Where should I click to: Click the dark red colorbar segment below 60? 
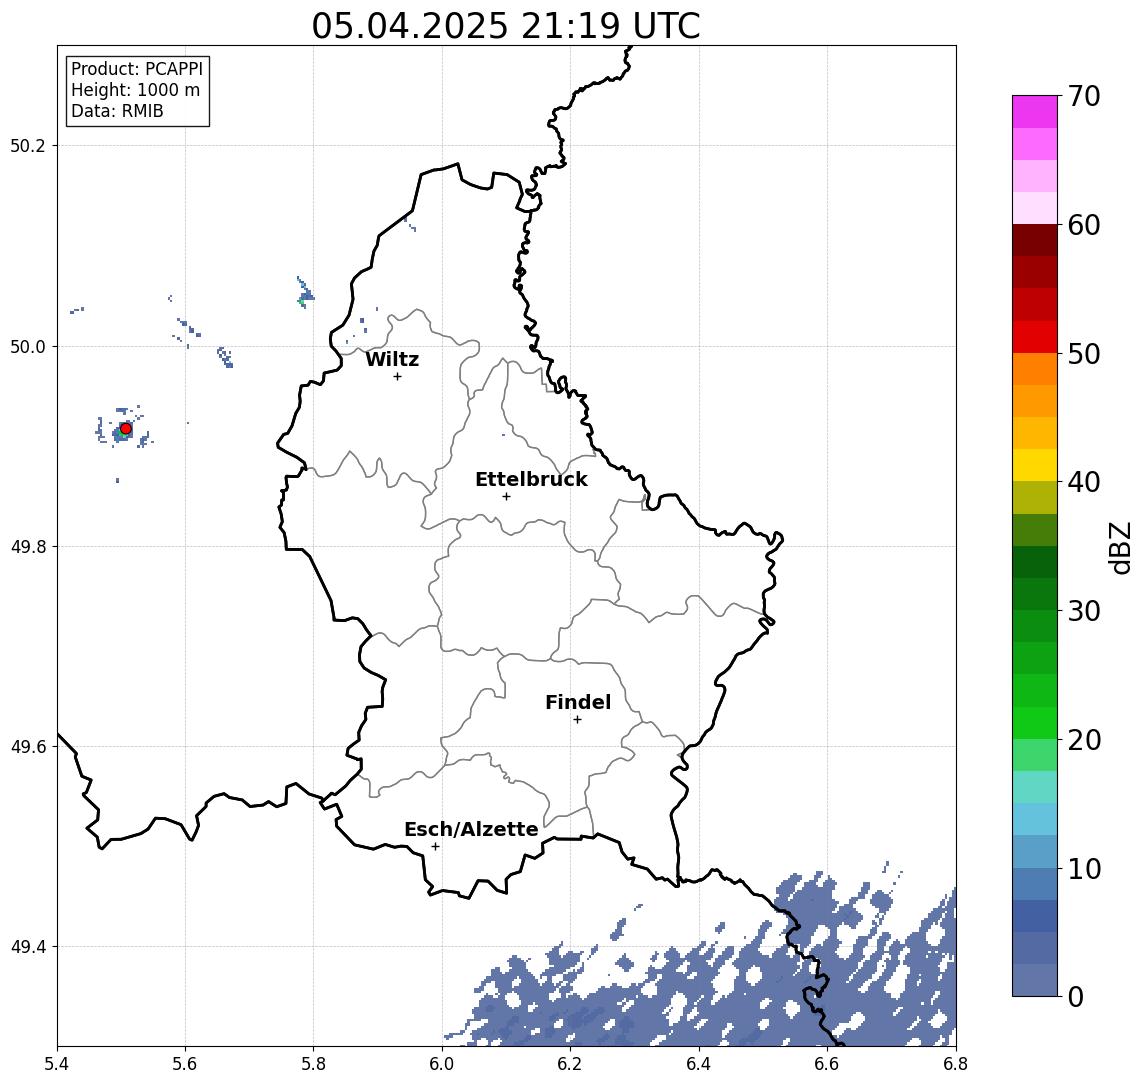click(x=1035, y=240)
